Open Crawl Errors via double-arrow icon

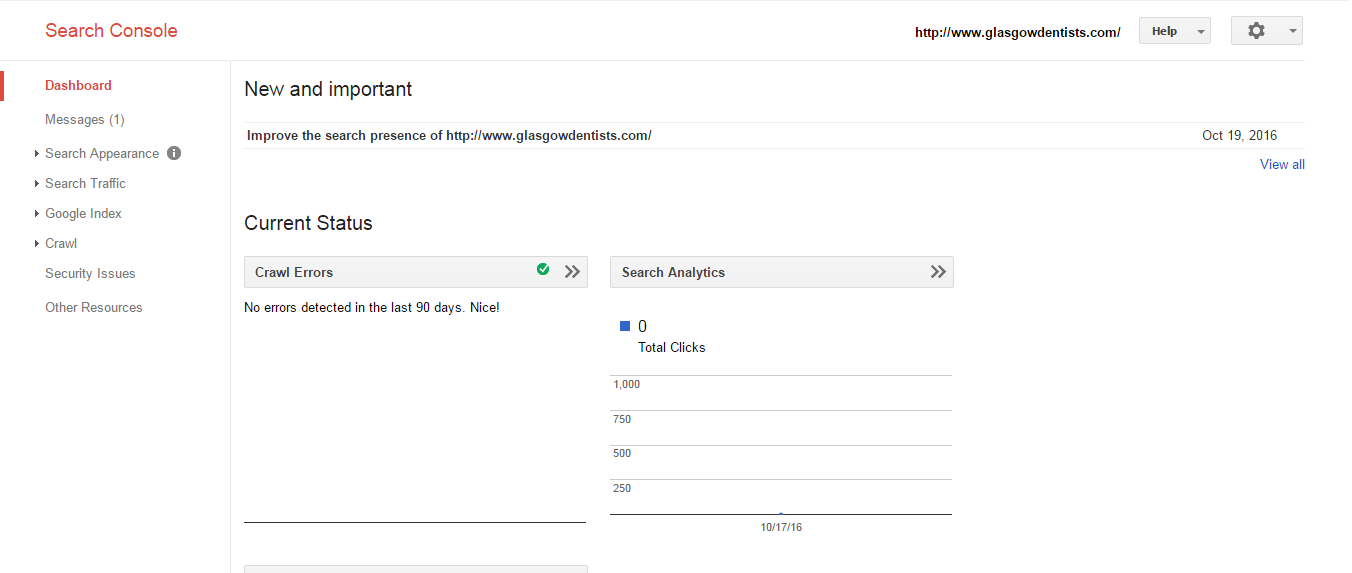tap(572, 271)
